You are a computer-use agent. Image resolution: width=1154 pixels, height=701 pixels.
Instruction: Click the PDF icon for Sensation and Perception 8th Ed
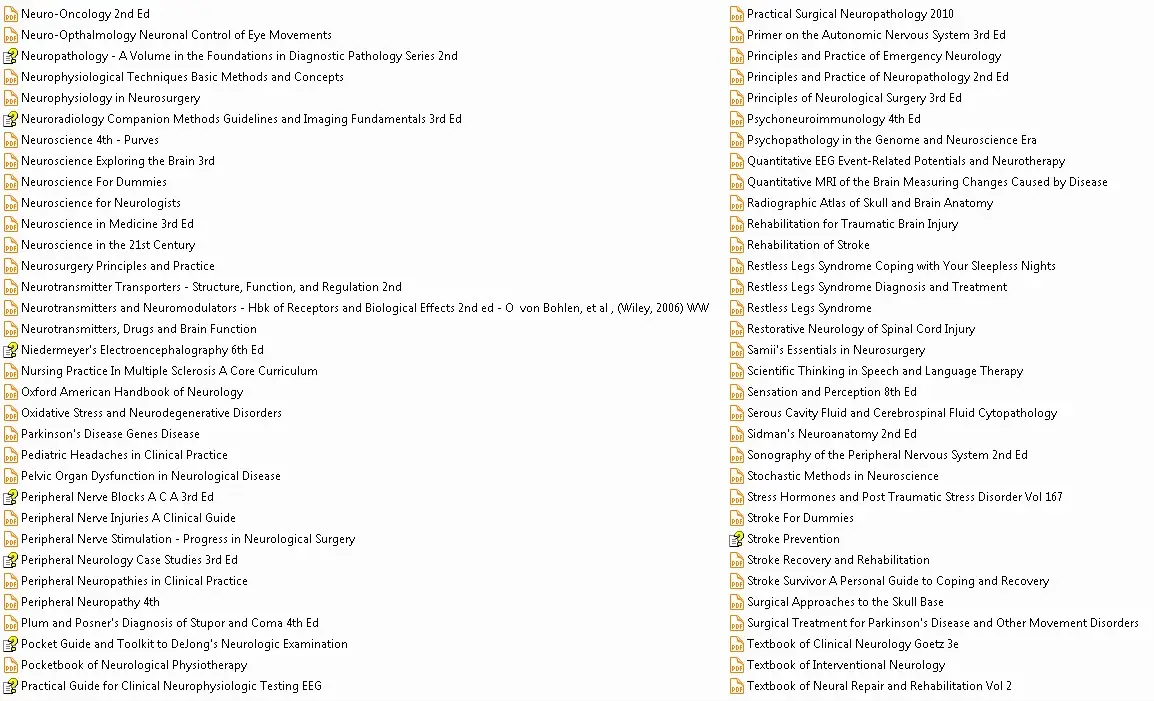(737, 392)
